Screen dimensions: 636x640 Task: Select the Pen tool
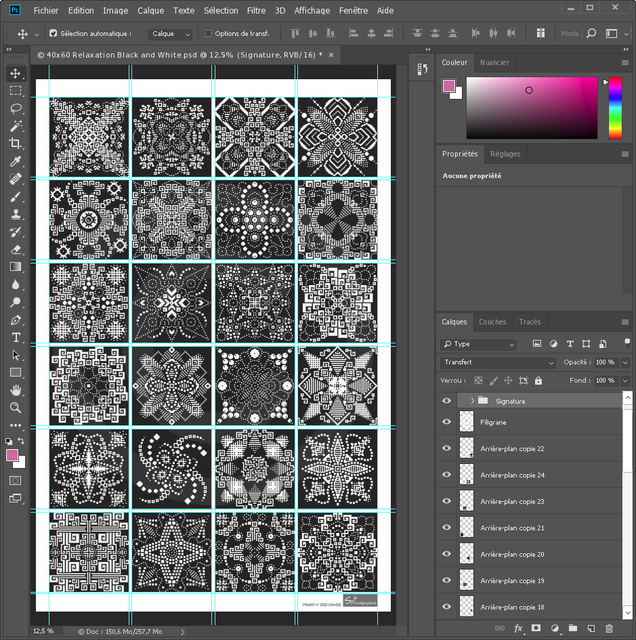(16, 320)
